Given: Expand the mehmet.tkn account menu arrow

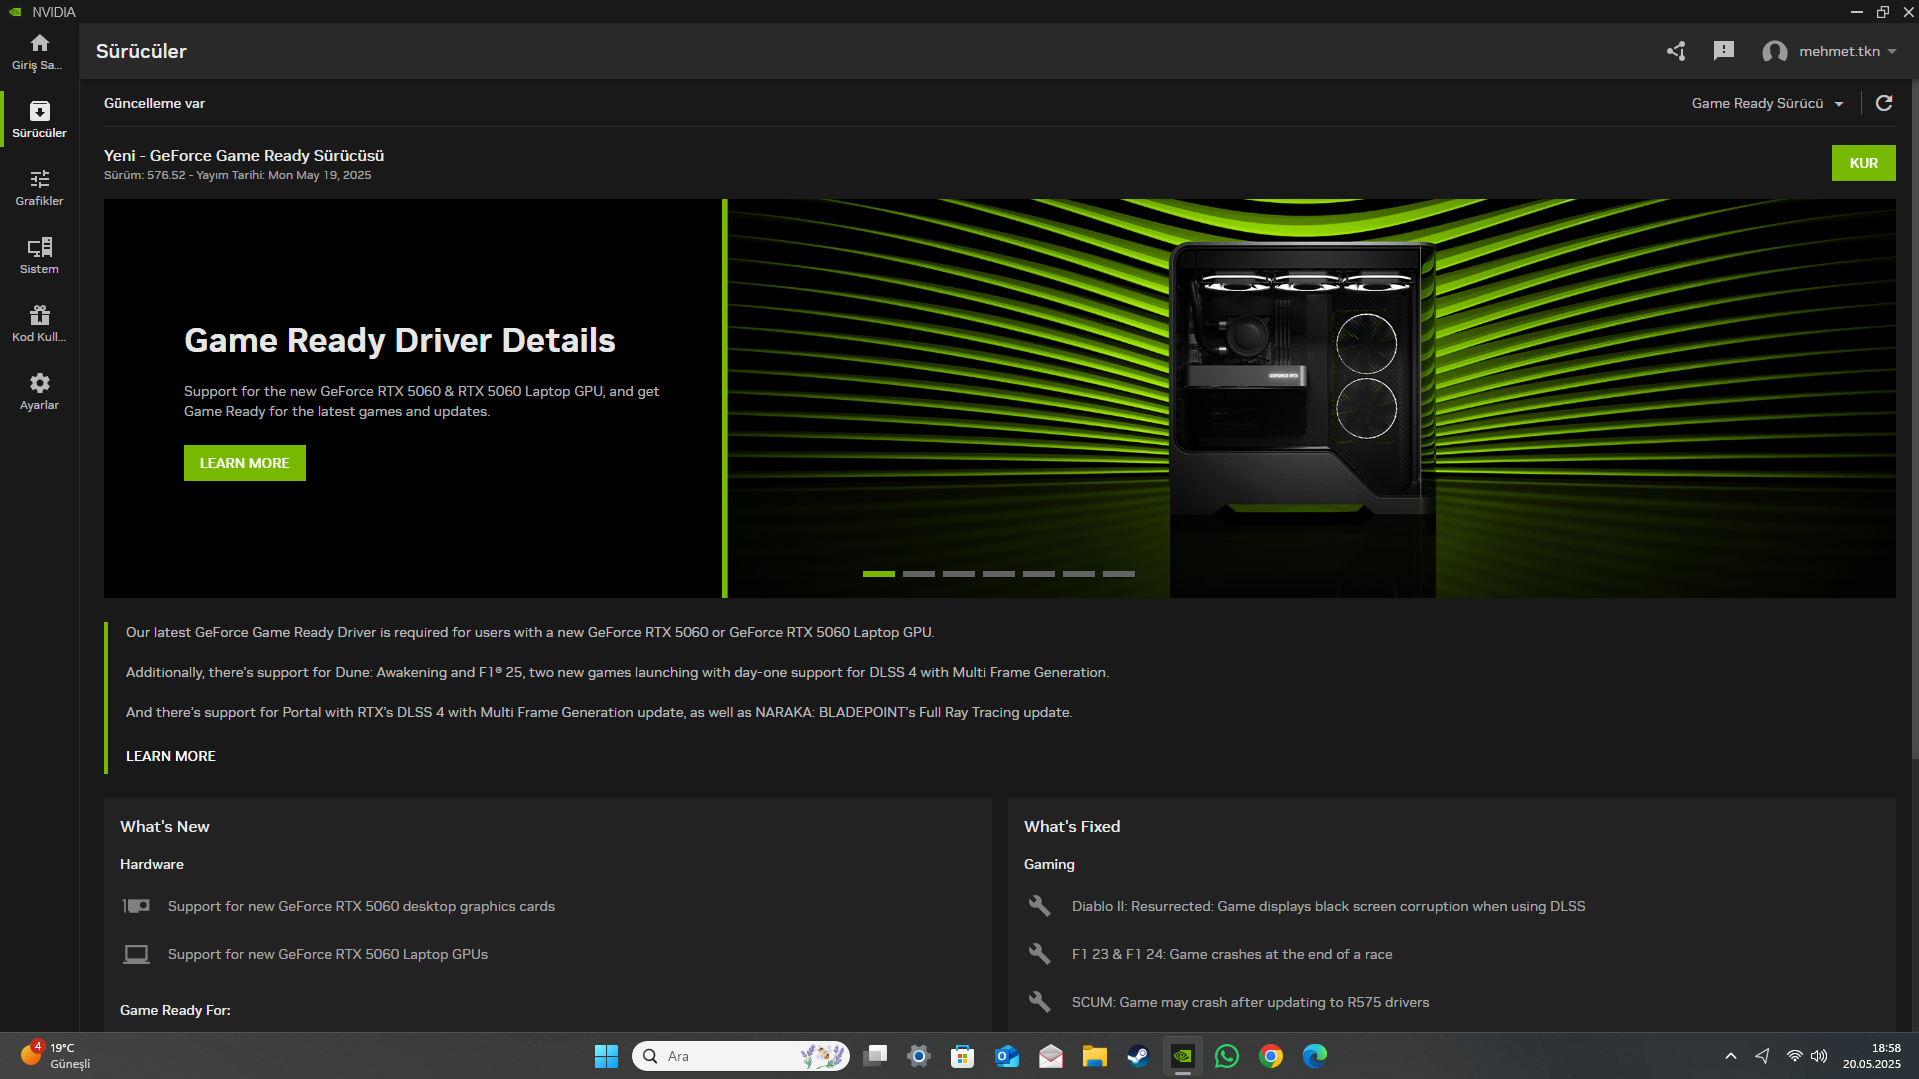Looking at the screenshot, I should pos(1892,52).
